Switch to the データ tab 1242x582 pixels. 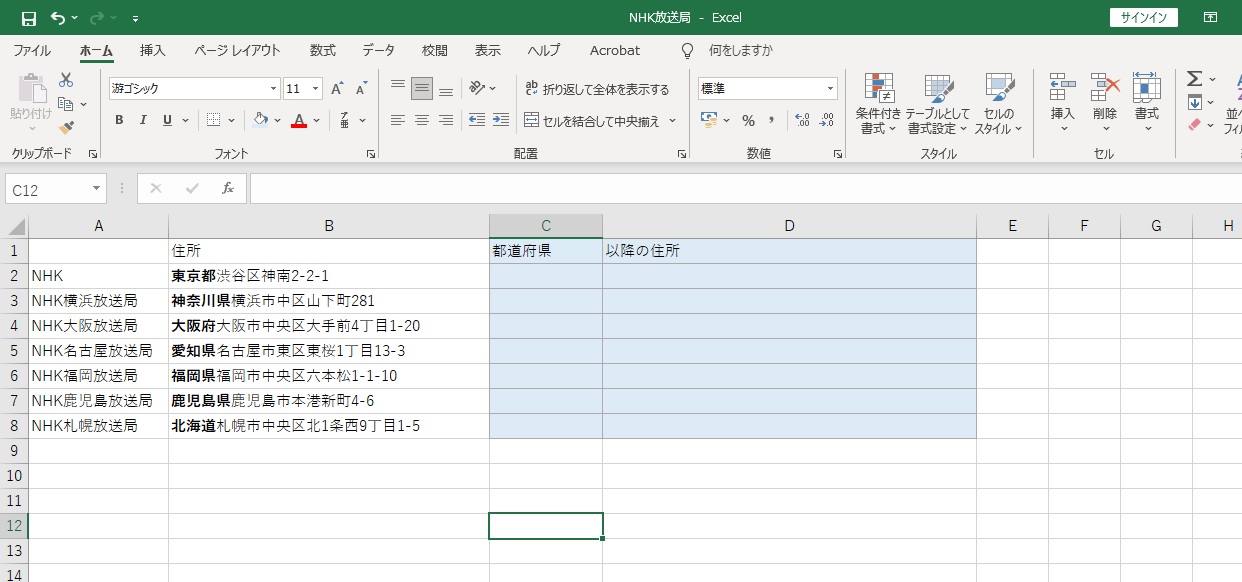(378, 50)
